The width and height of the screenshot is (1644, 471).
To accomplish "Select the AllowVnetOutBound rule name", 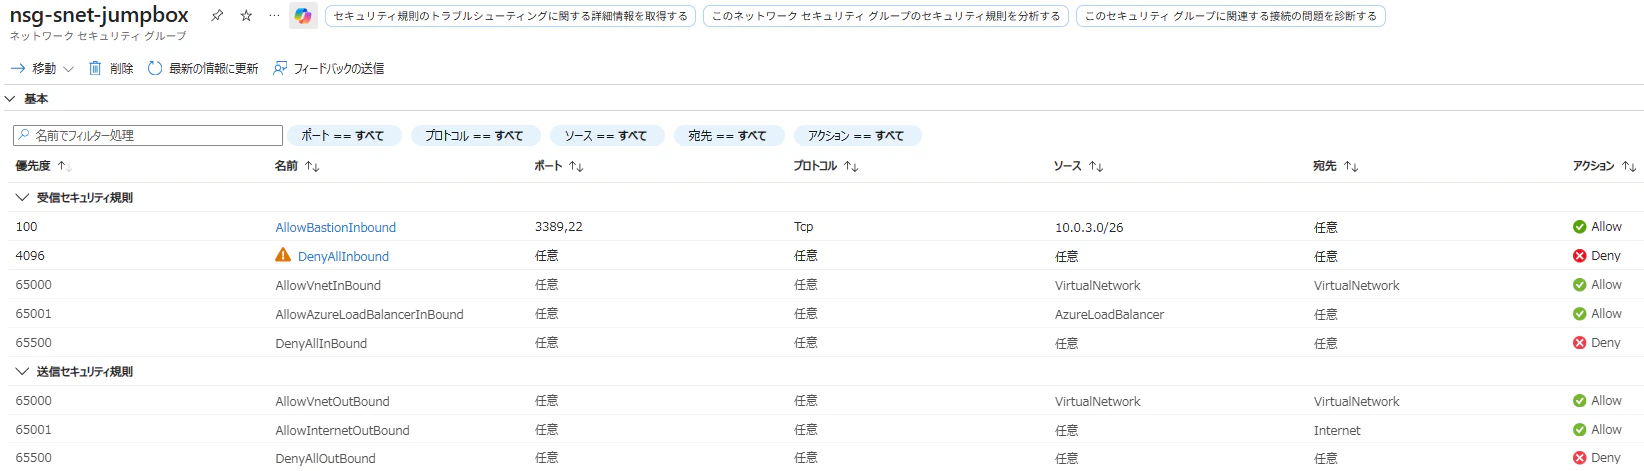I will (333, 402).
